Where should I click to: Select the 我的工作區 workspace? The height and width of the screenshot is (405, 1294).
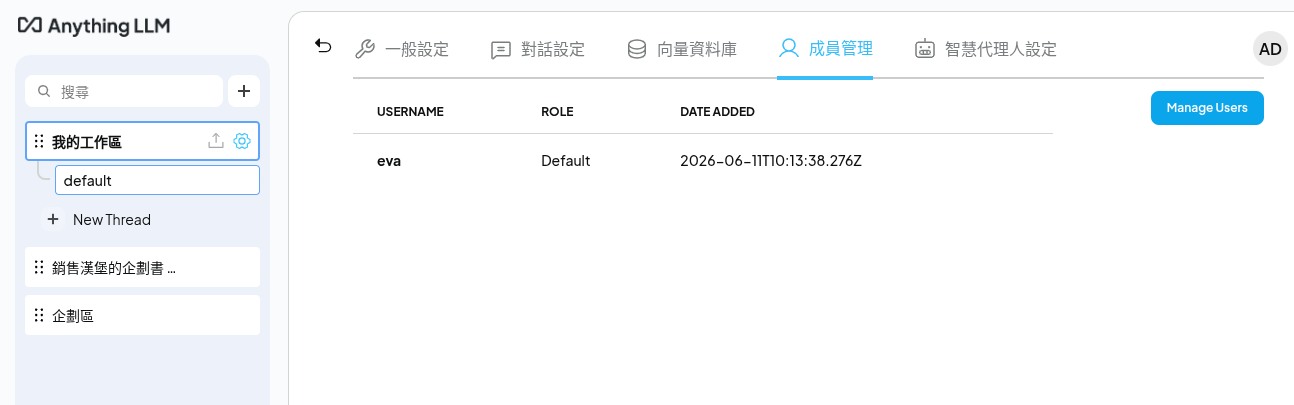pos(142,142)
